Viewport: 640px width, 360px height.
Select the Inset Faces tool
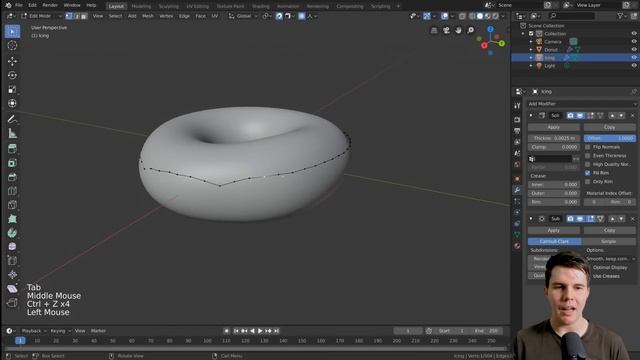(x=12, y=163)
